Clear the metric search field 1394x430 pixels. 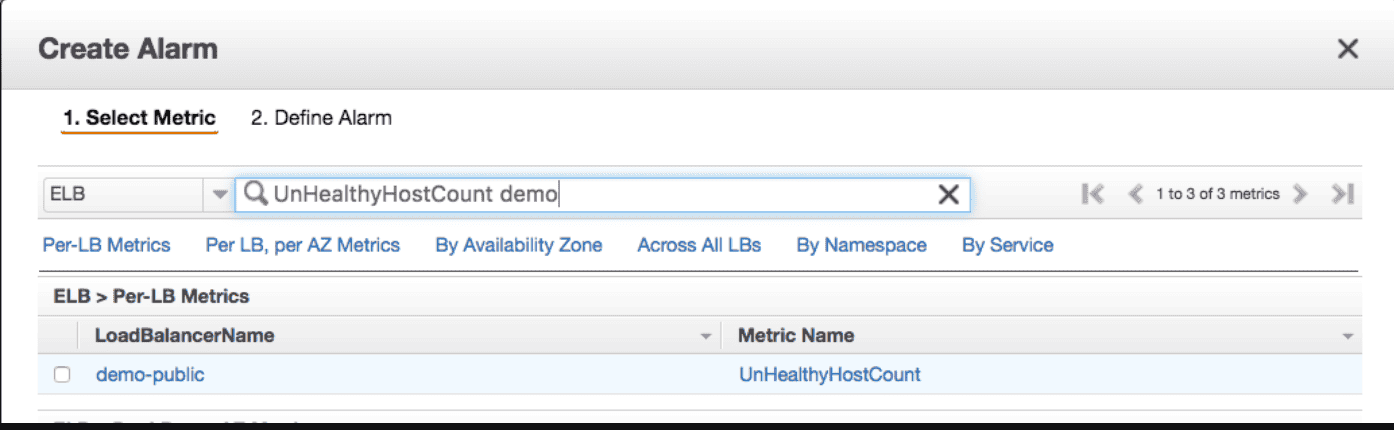tap(947, 194)
